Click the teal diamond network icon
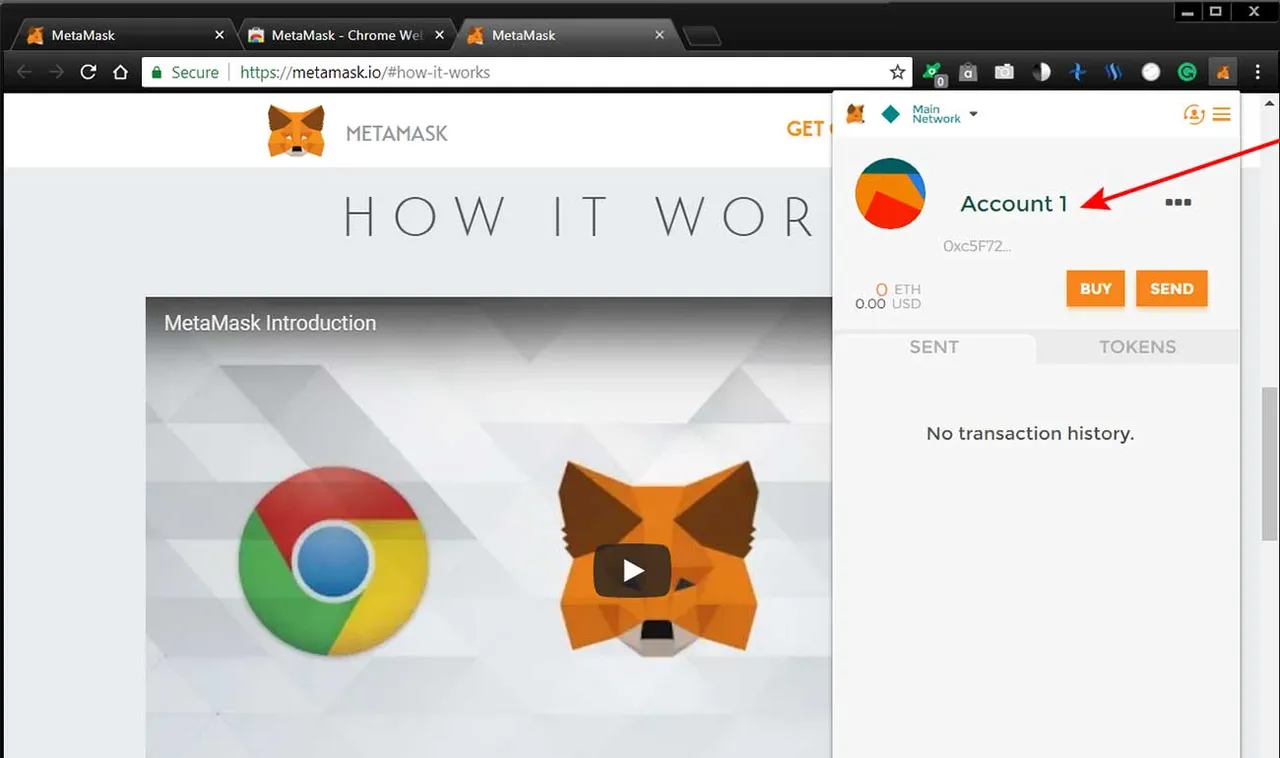Viewport: 1280px width, 758px height. pos(890,114)
